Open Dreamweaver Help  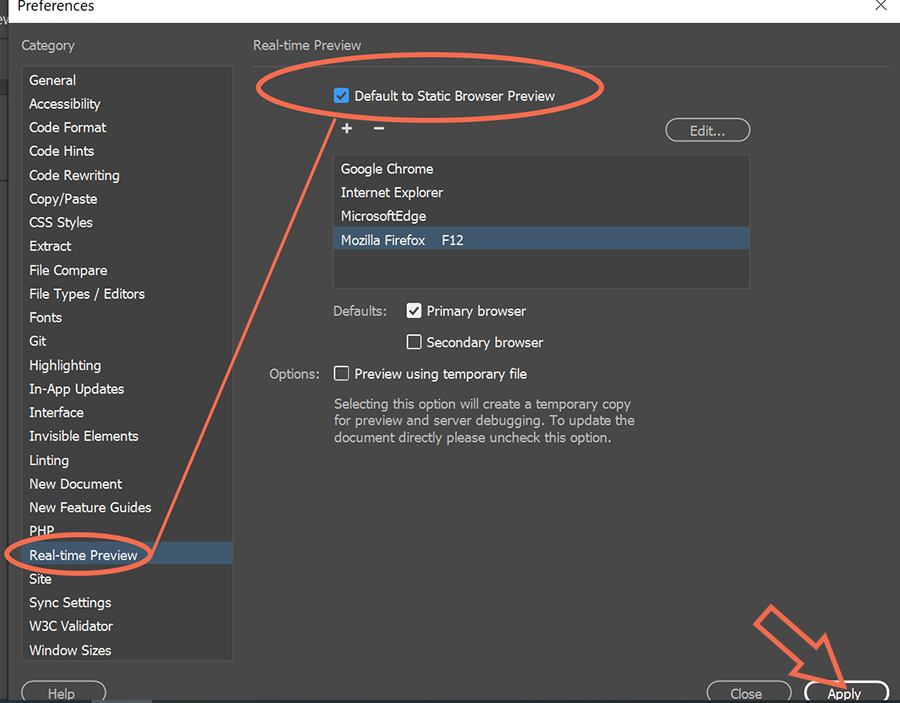pos(63,692)
